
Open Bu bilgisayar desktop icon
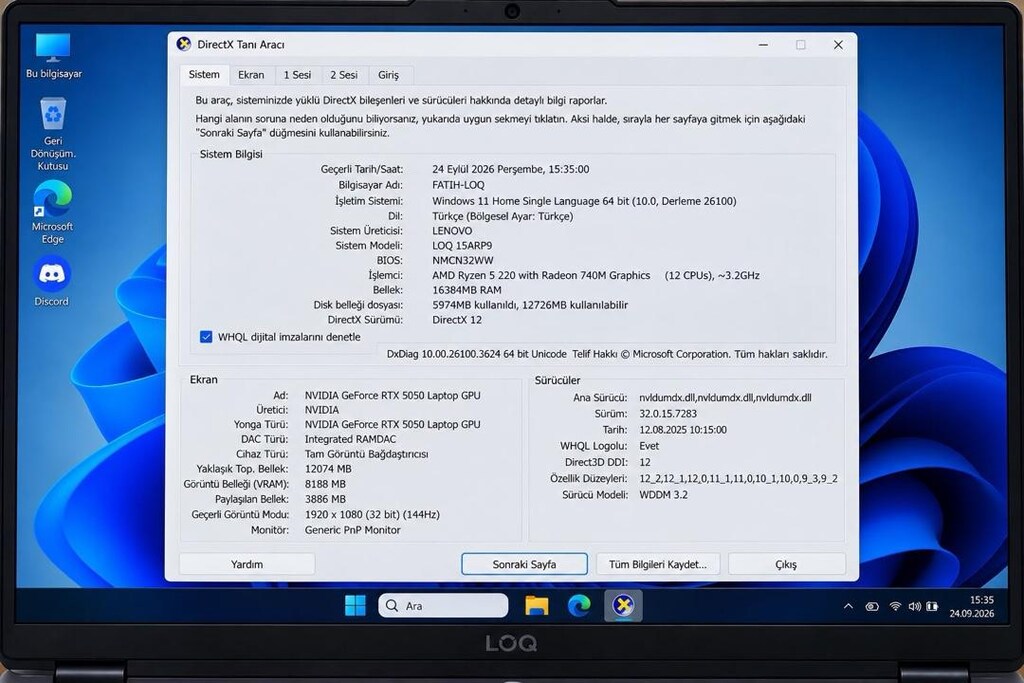click(54, 56)
